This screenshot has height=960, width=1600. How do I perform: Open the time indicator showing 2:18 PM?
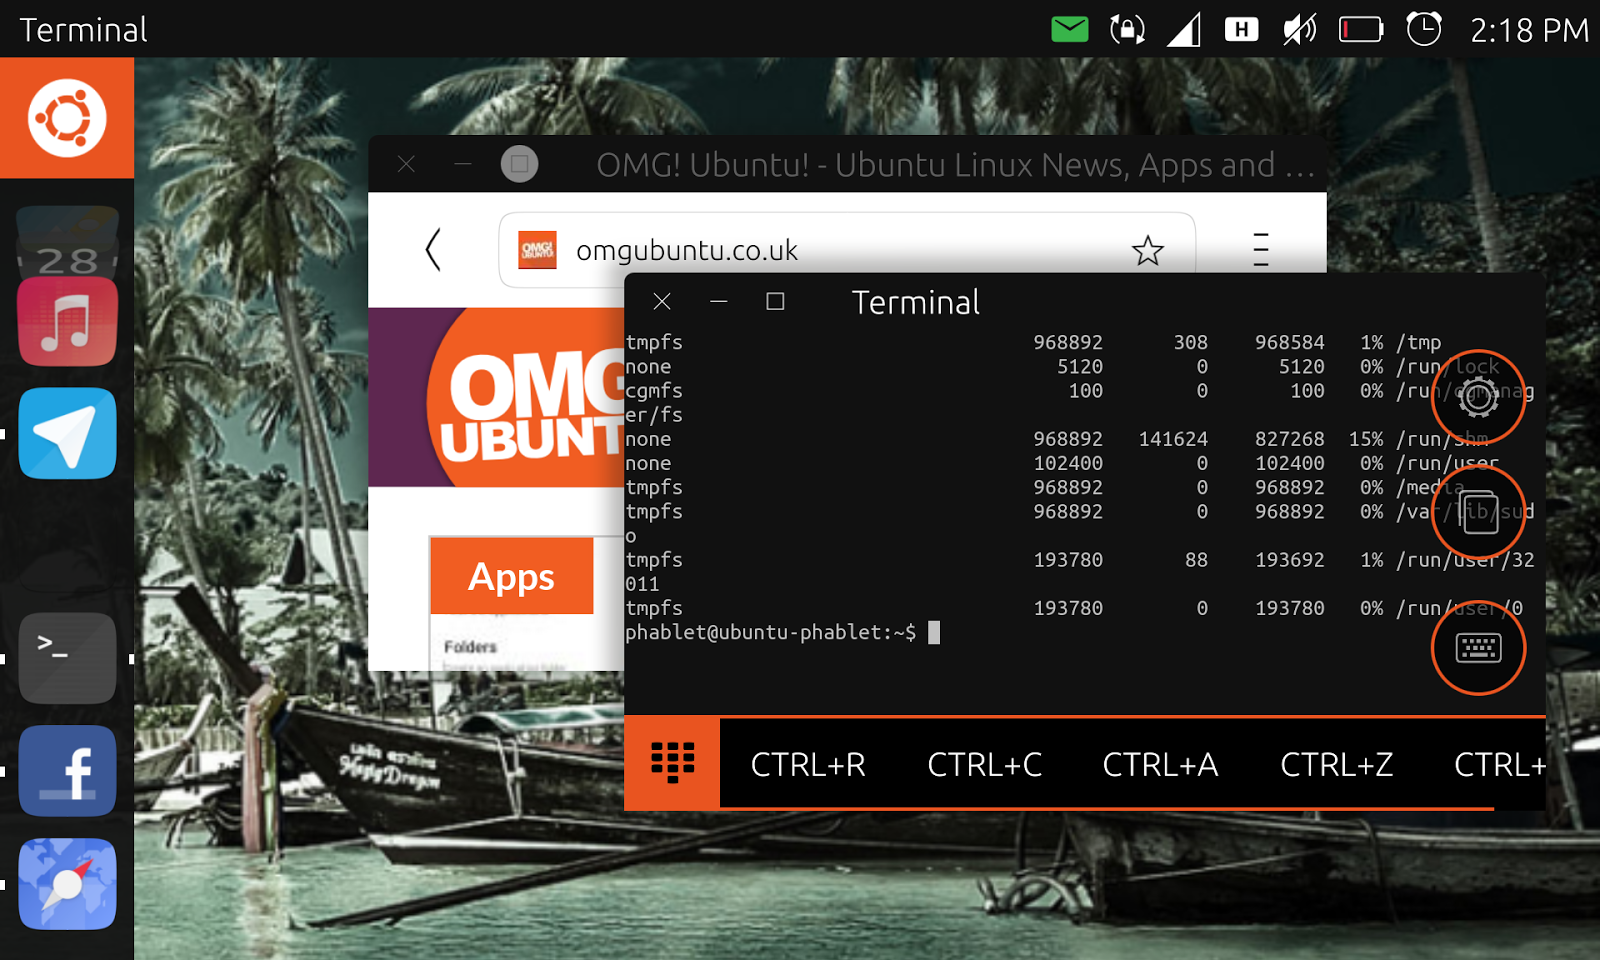click(x=1529, y=30)
